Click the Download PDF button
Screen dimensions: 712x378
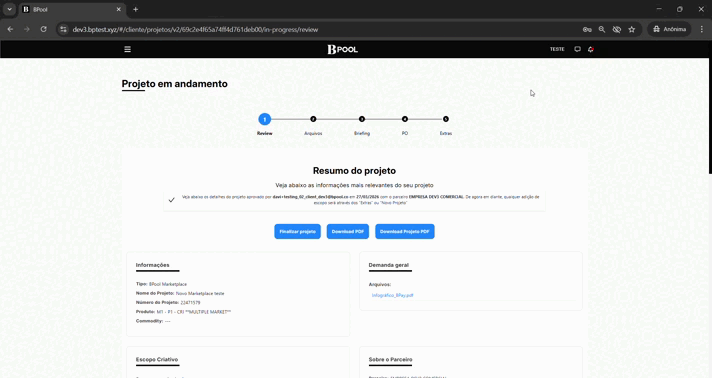(348, 231)
